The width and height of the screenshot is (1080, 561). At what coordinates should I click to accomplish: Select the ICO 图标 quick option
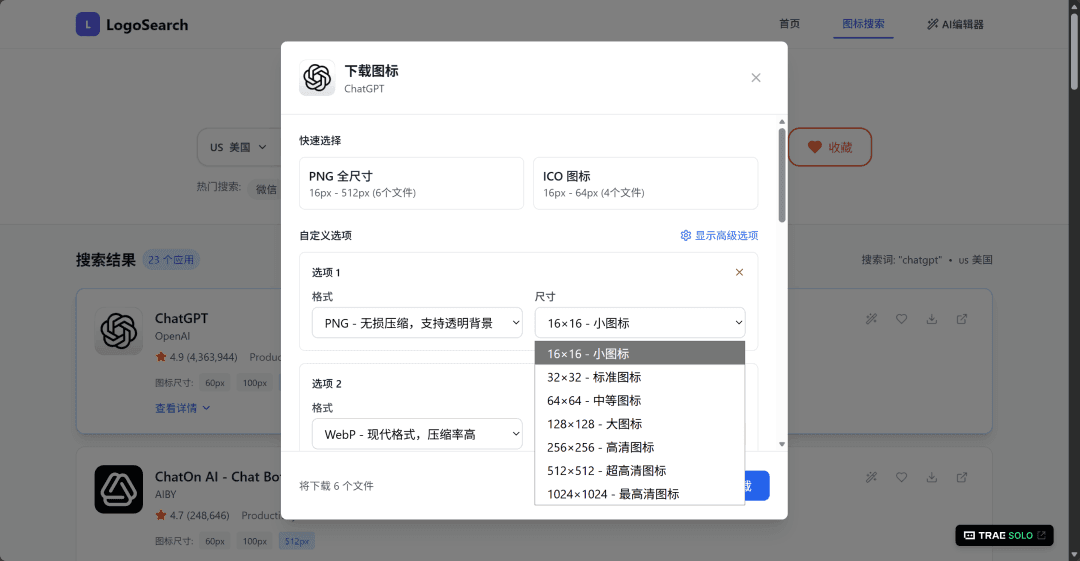(x=645, y=183)
